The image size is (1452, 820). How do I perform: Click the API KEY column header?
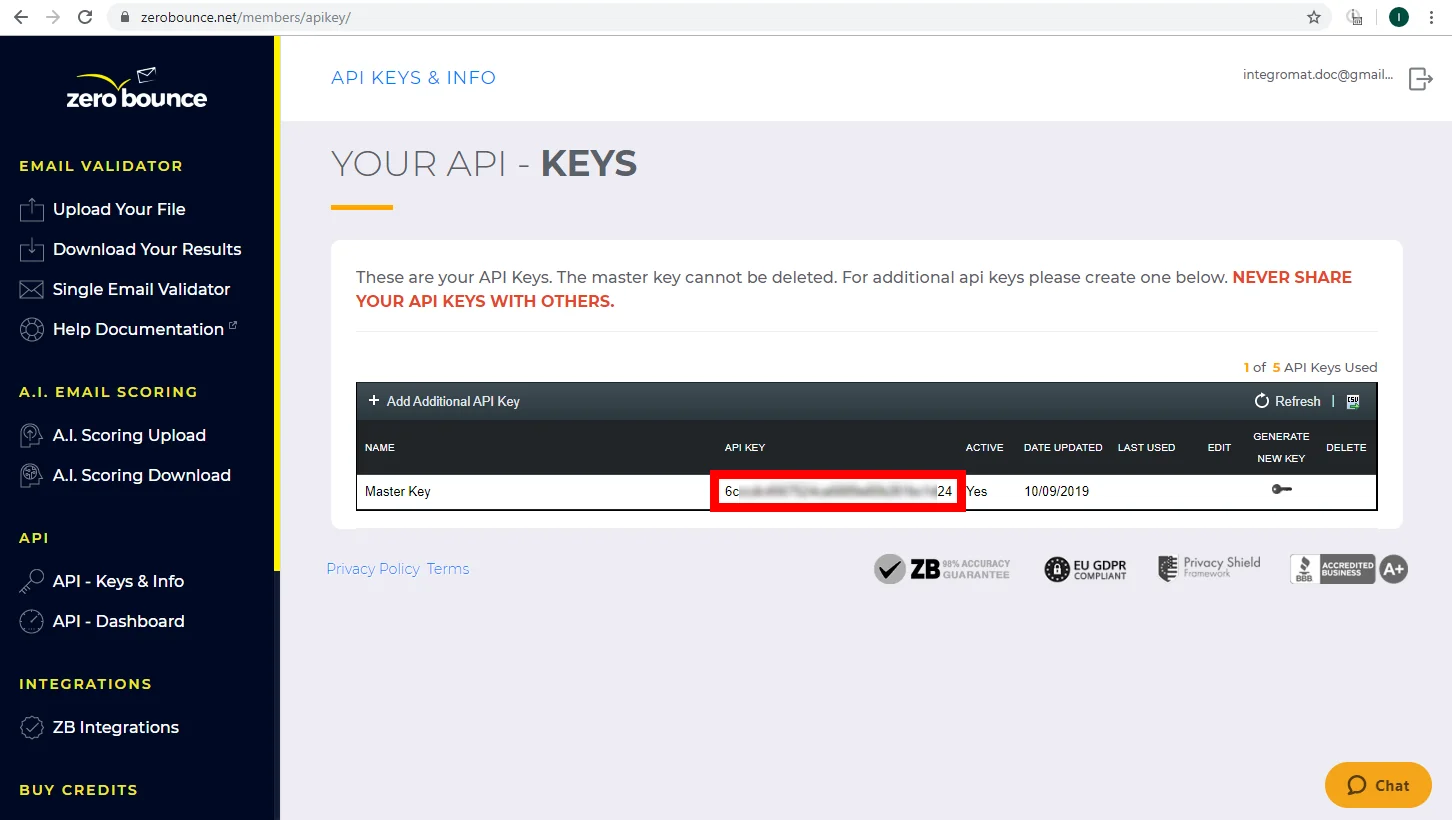[745, 447]
